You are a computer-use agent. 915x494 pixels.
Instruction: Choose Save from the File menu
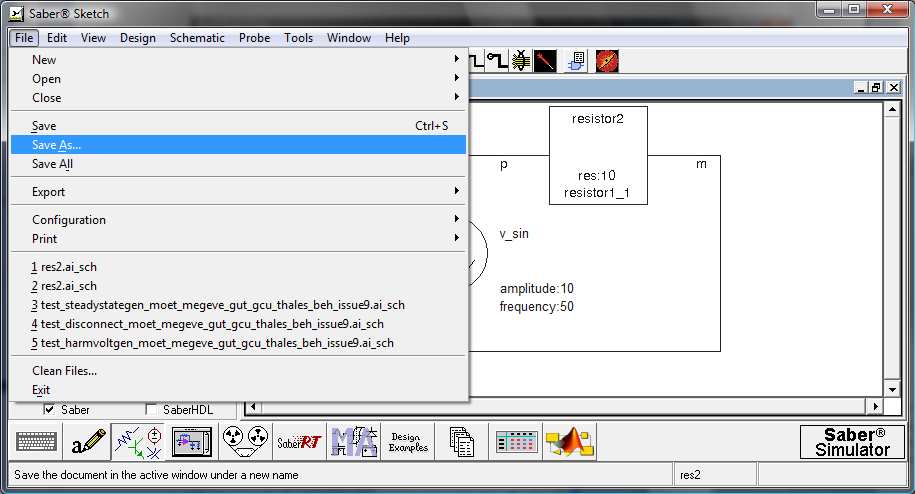coord(238,125)
